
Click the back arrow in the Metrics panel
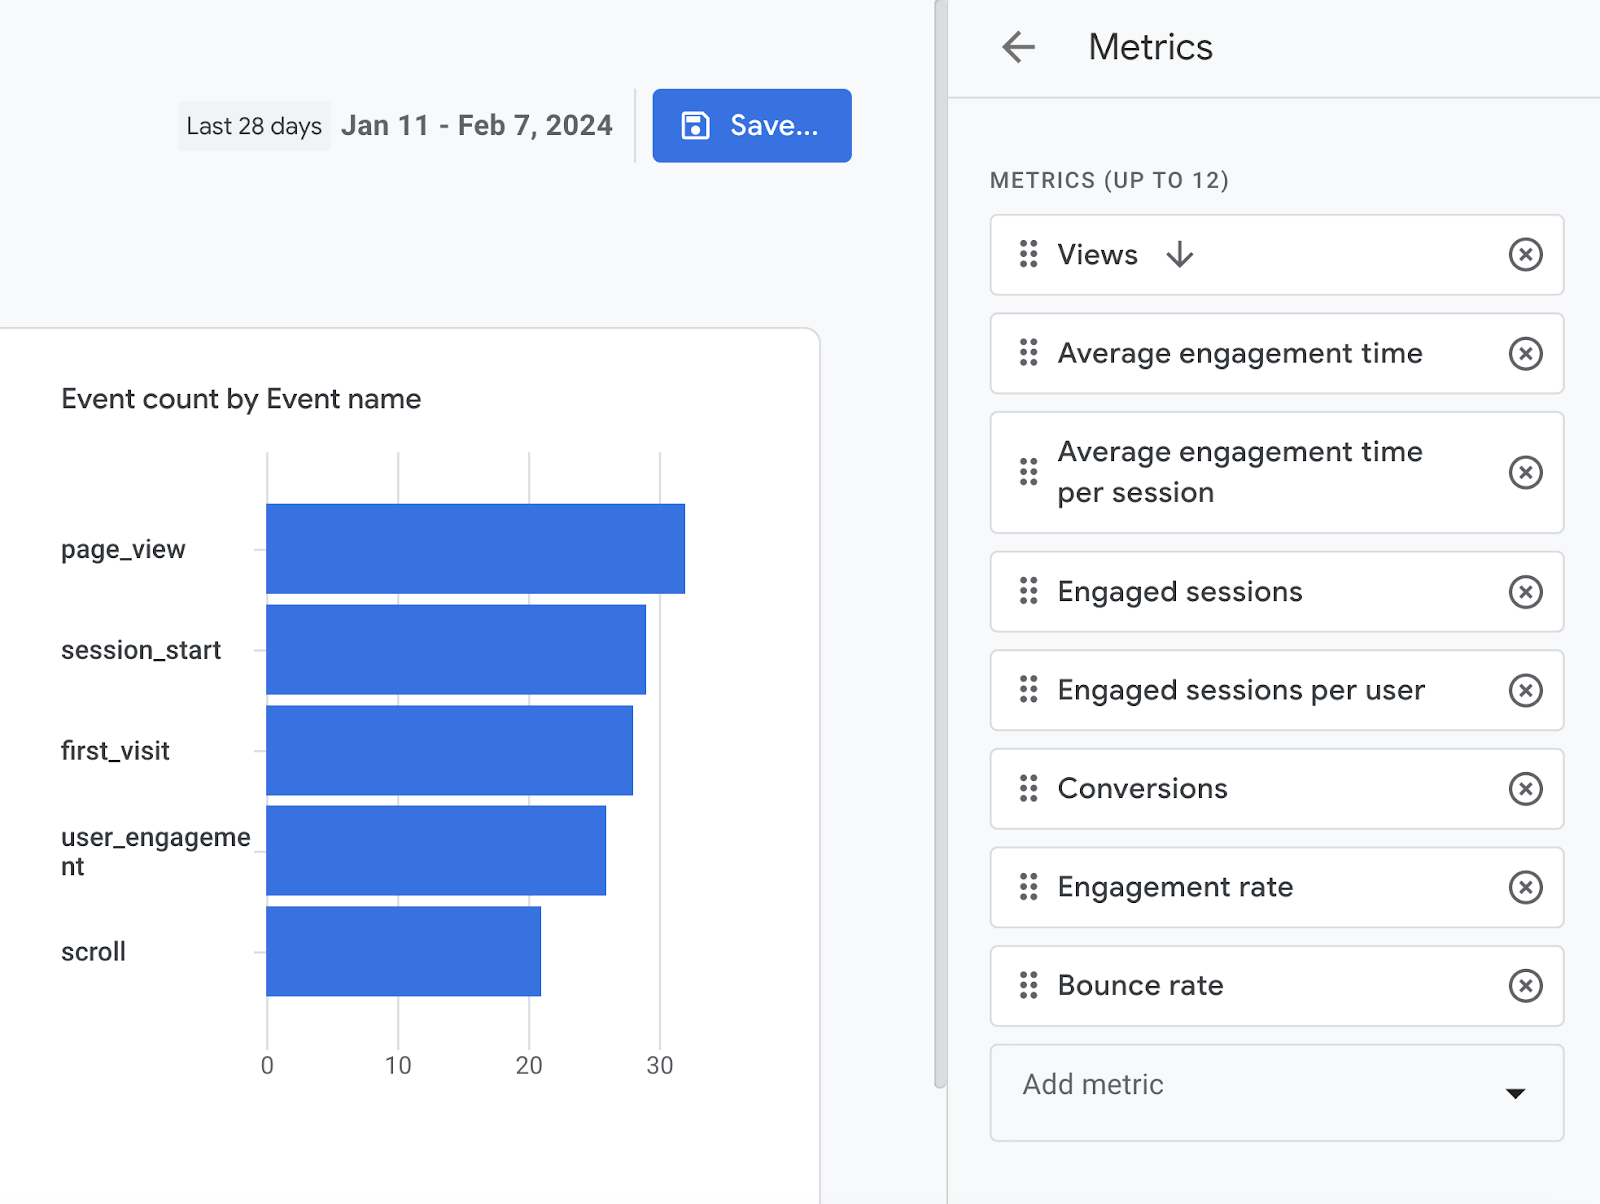1018,47
